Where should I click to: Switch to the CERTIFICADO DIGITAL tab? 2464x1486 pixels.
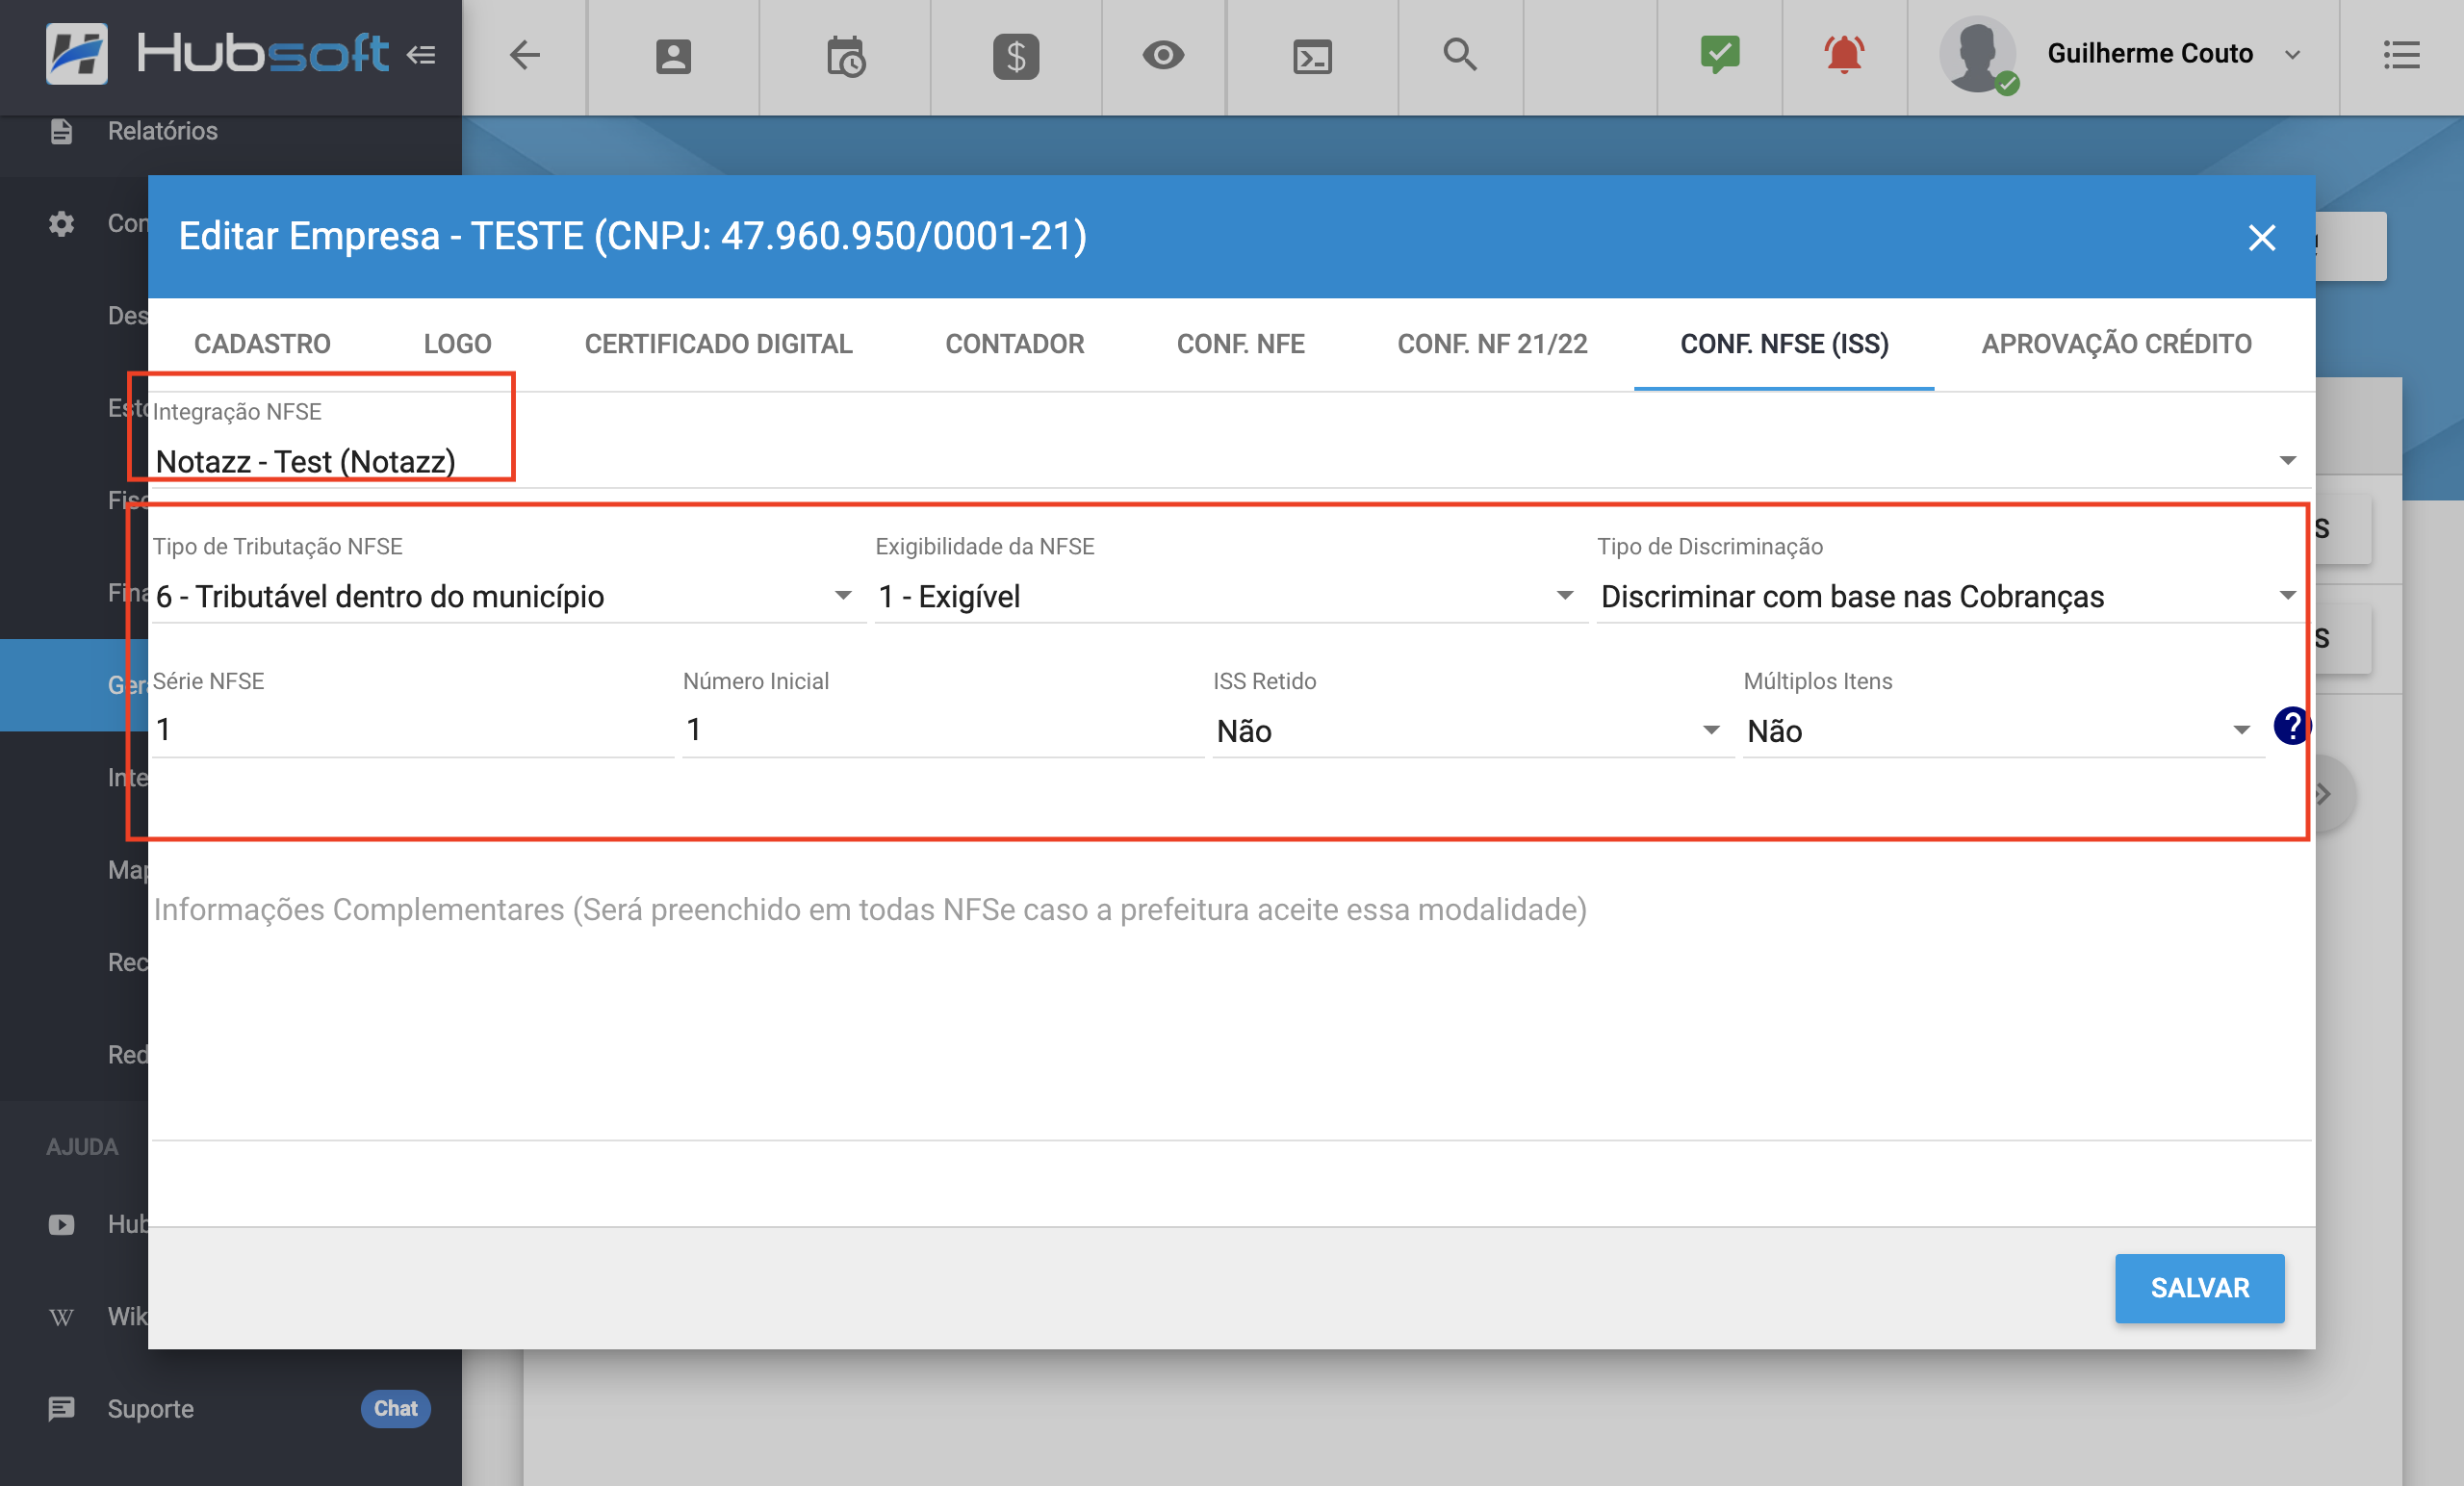coord(718,344)
